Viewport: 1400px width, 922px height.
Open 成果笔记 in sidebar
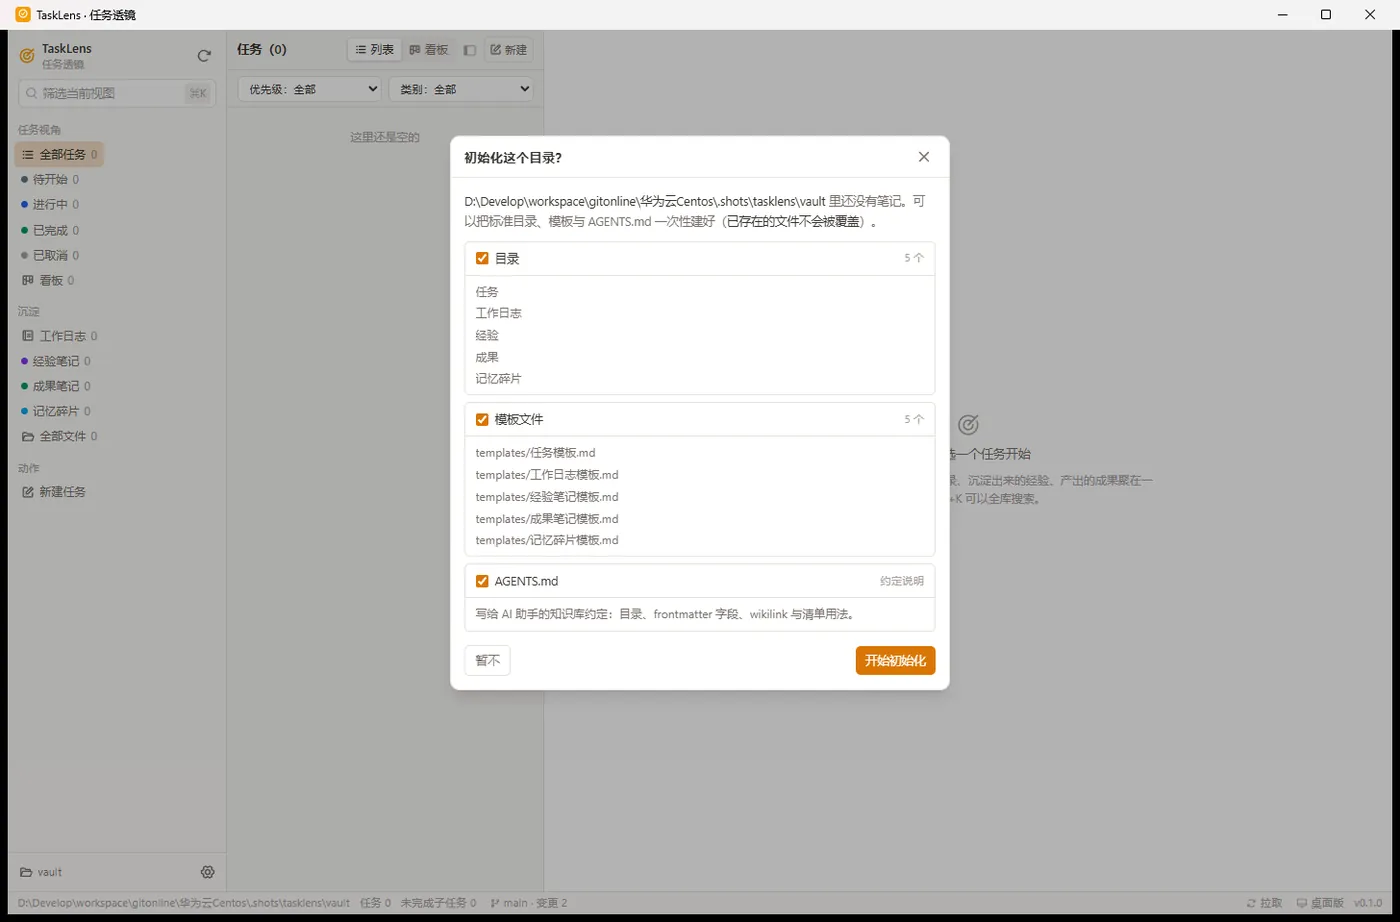click(55, 386)
